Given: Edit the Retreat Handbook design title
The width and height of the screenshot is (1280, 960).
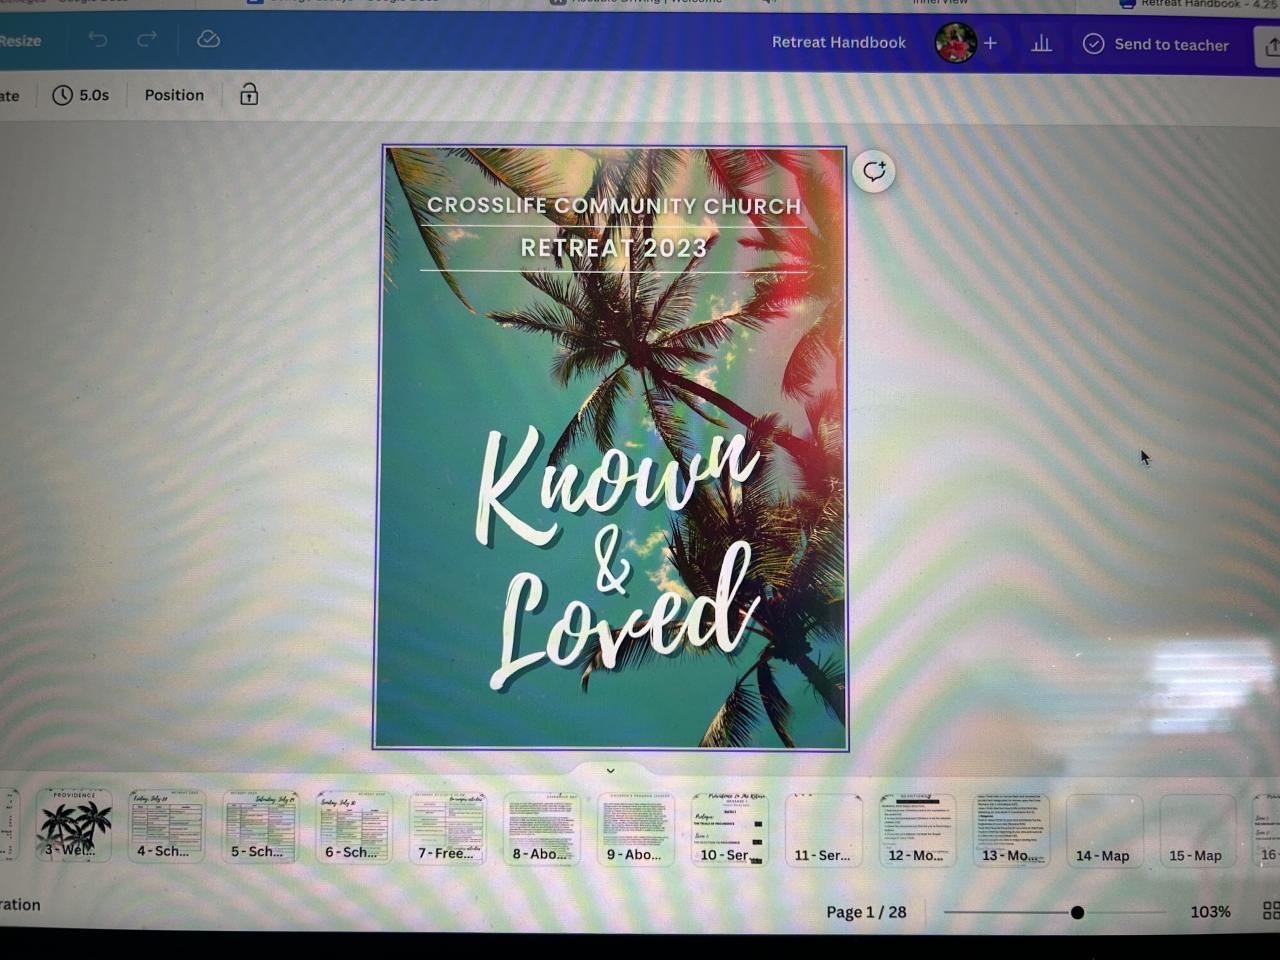Looking at the screenshot, I should tap(838, 42).
